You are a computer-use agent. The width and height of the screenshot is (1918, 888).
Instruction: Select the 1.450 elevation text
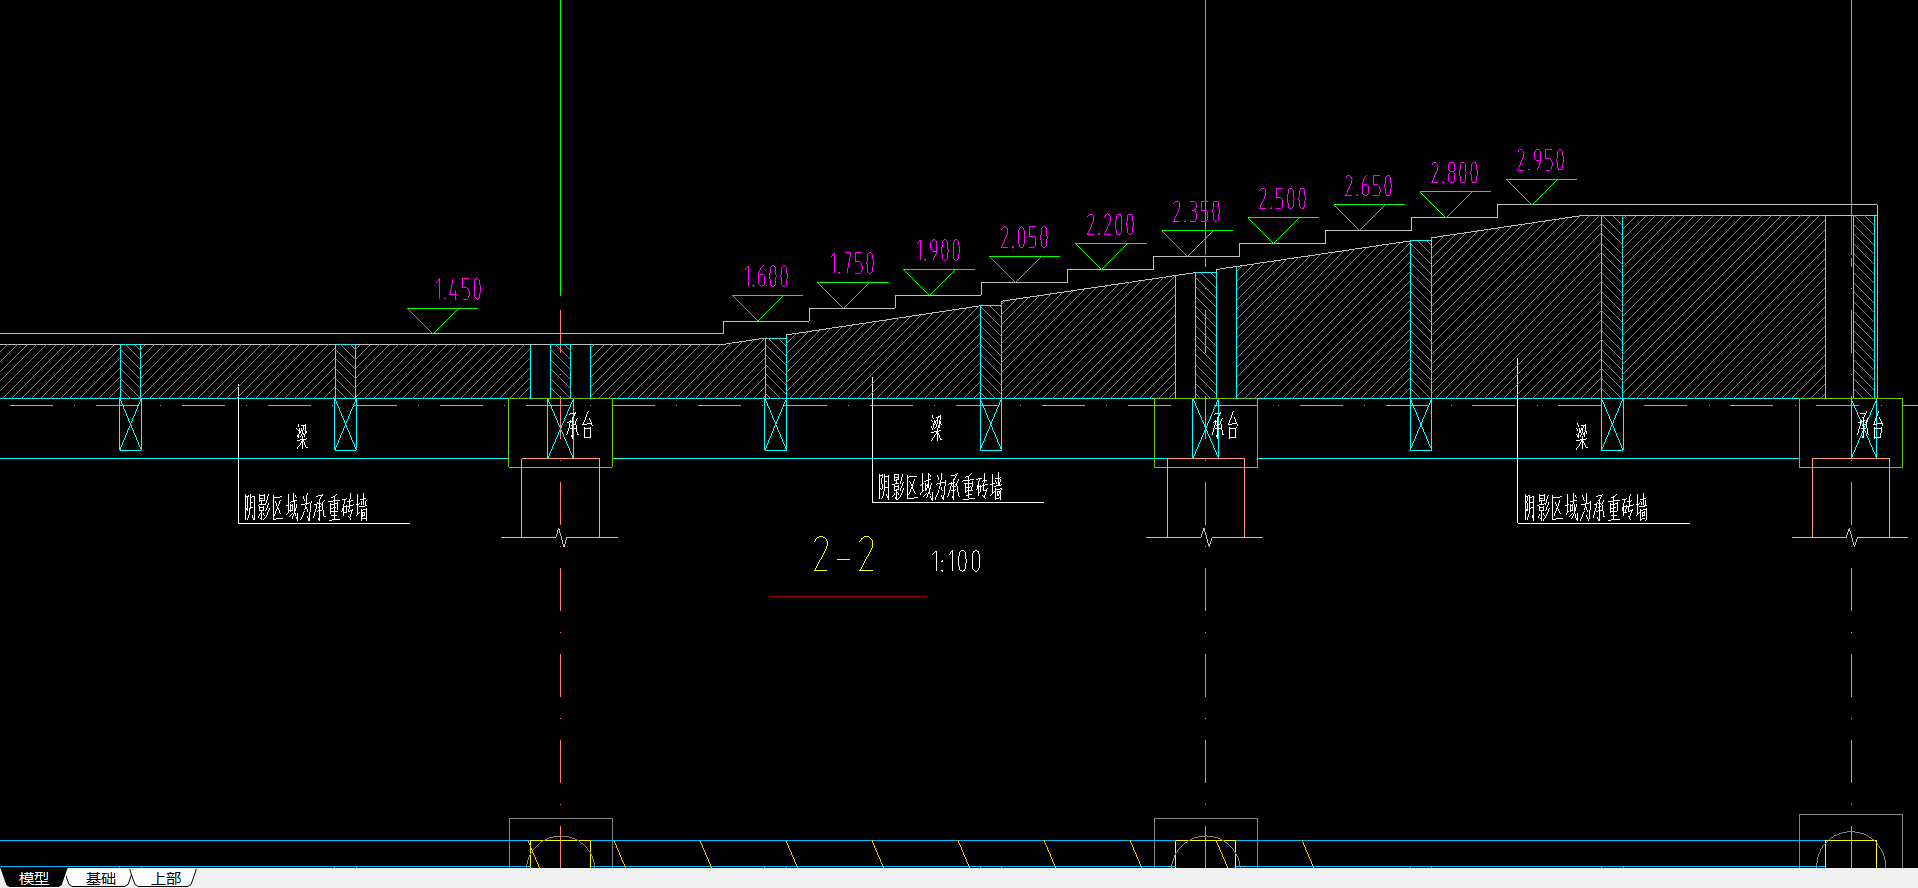pos(458,290)
